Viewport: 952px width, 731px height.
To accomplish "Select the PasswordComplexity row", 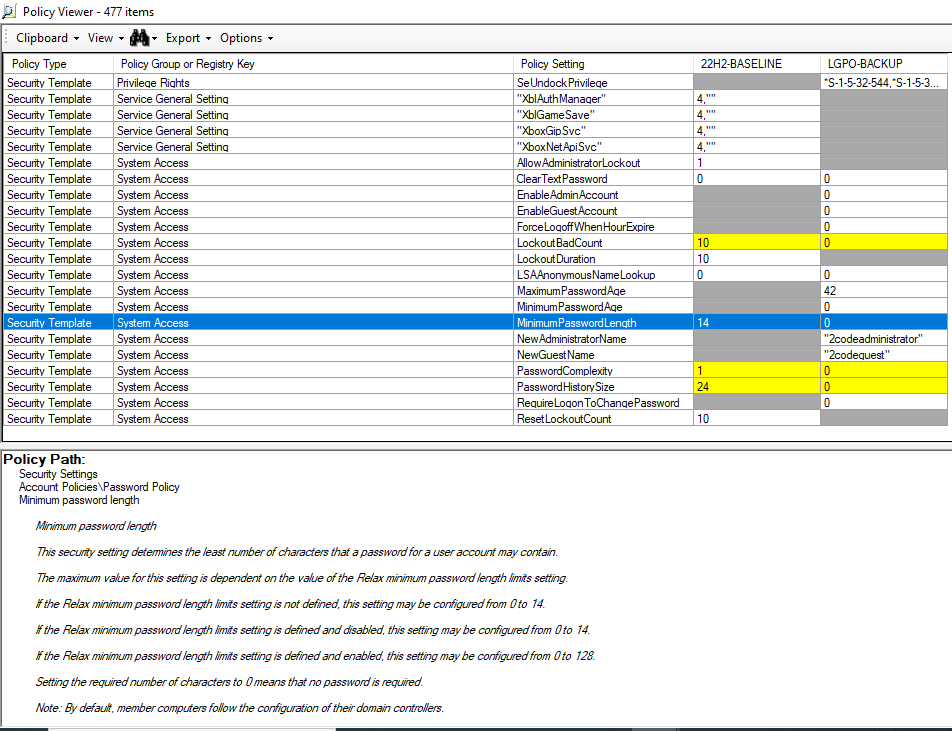I will (x=564, y=371).
